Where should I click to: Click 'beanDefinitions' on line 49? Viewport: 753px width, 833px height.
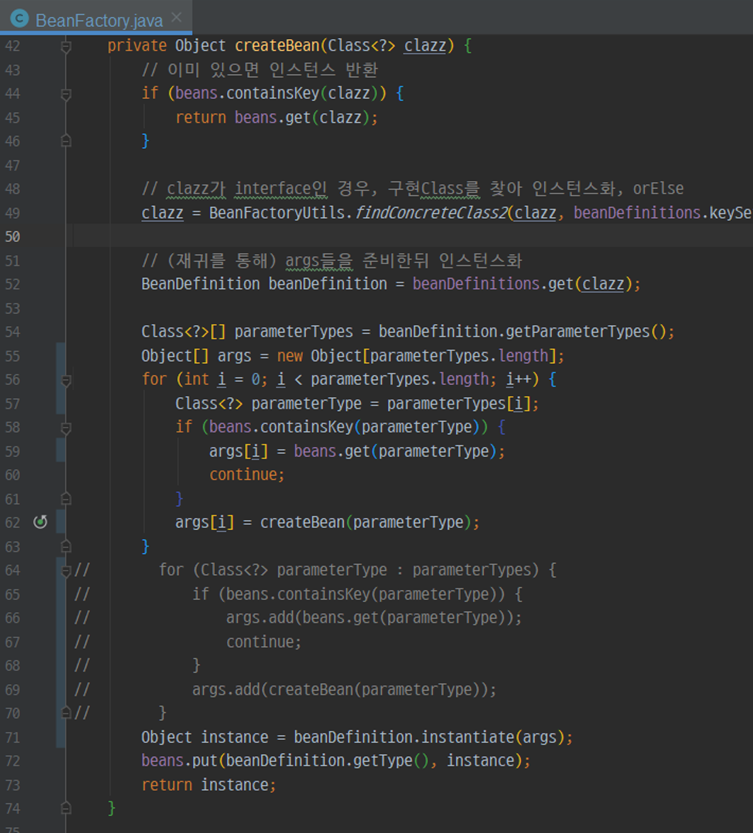(x=637, y=213)
